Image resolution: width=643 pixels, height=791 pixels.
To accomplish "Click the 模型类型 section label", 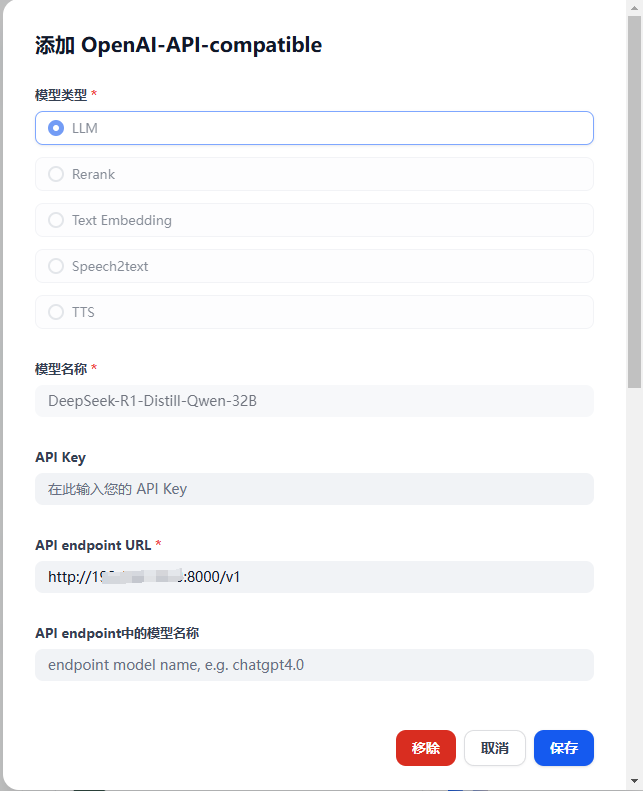I will tap(61, 95).
